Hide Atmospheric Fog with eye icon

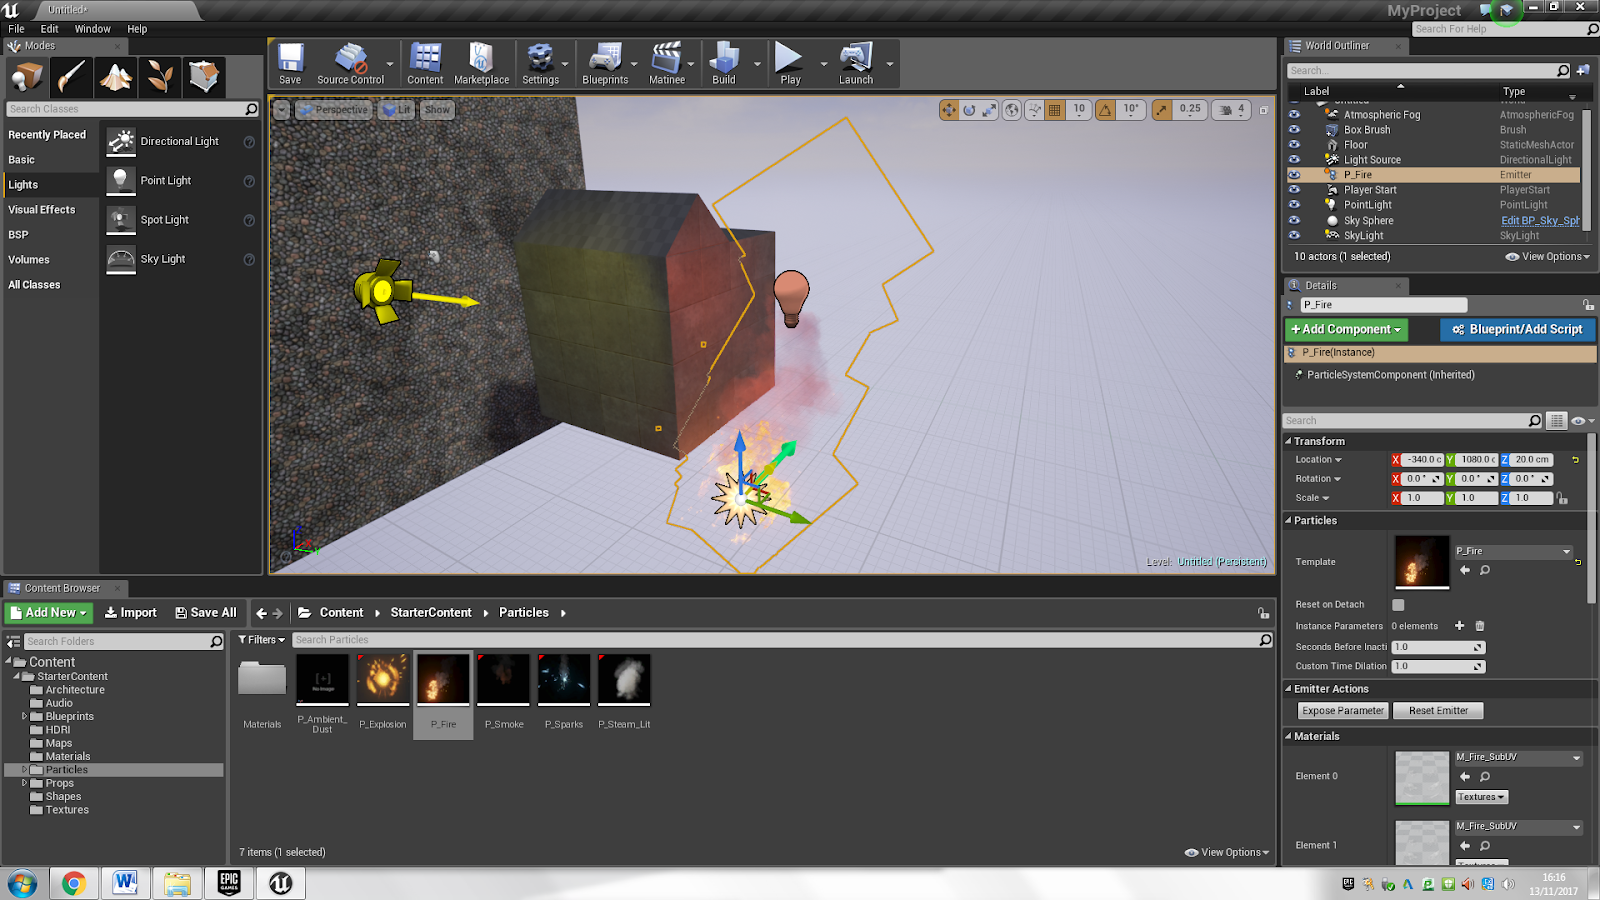click(1294, 114)
